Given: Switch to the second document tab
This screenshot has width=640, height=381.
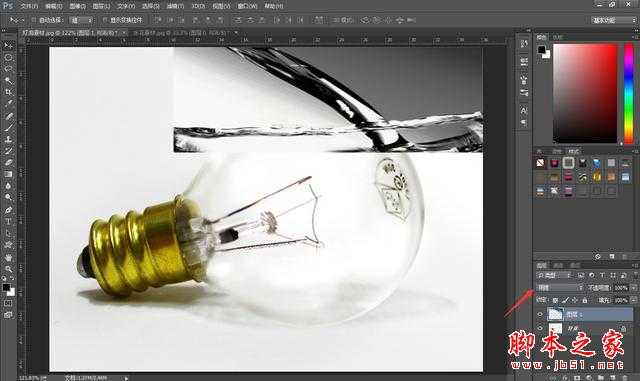Looking at the screenshot, I should tap(181, 33).
